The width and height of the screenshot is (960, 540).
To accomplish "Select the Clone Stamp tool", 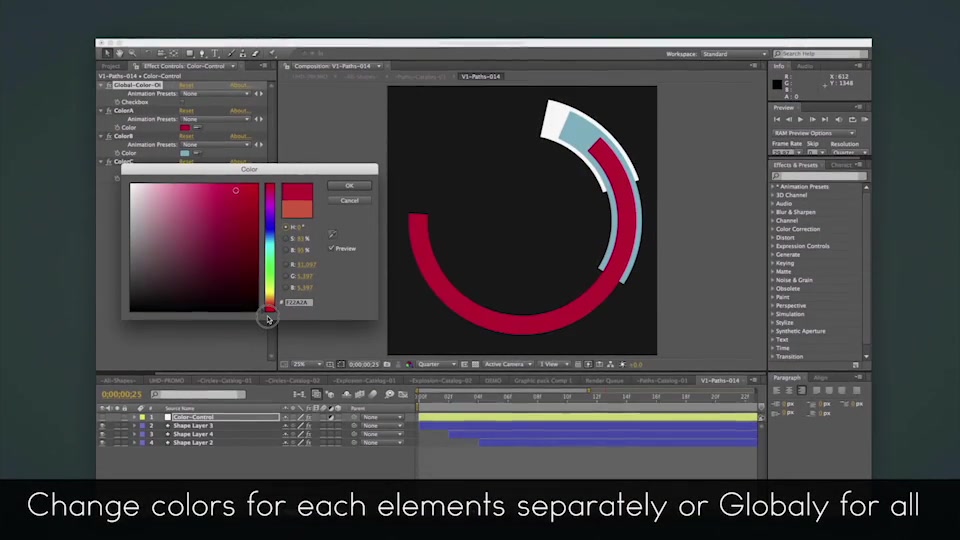I will pyautogui.click(x=242, y=54).
